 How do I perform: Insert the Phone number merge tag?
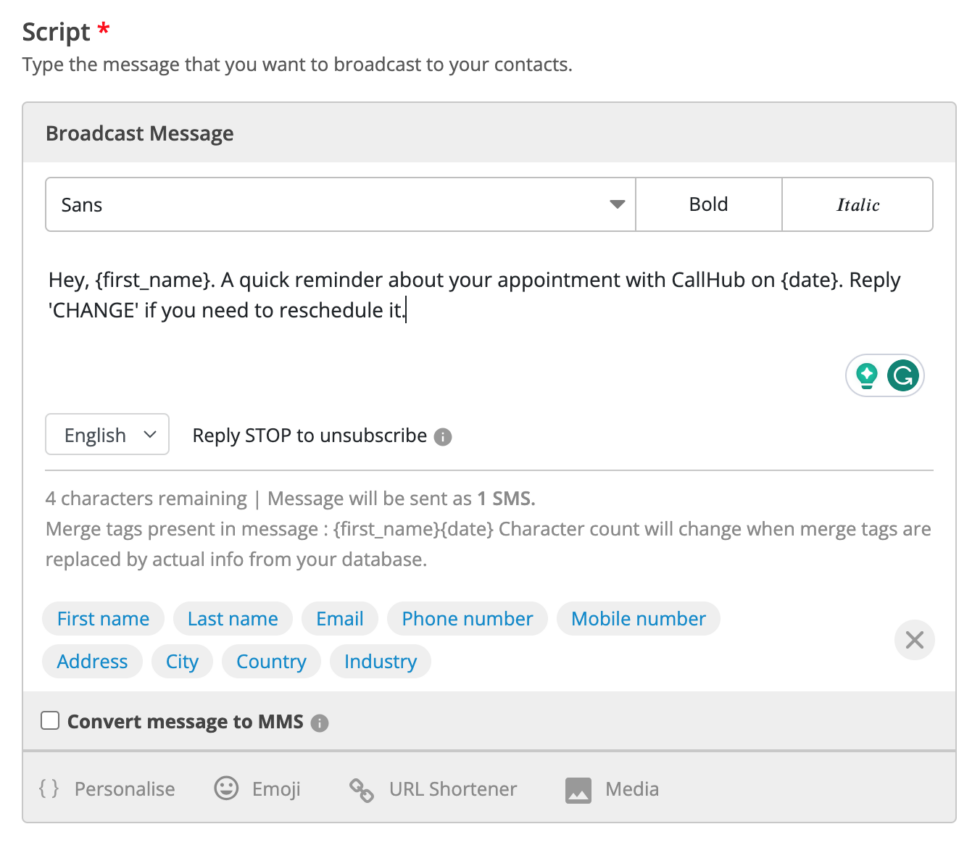click(x=468, y=619)
